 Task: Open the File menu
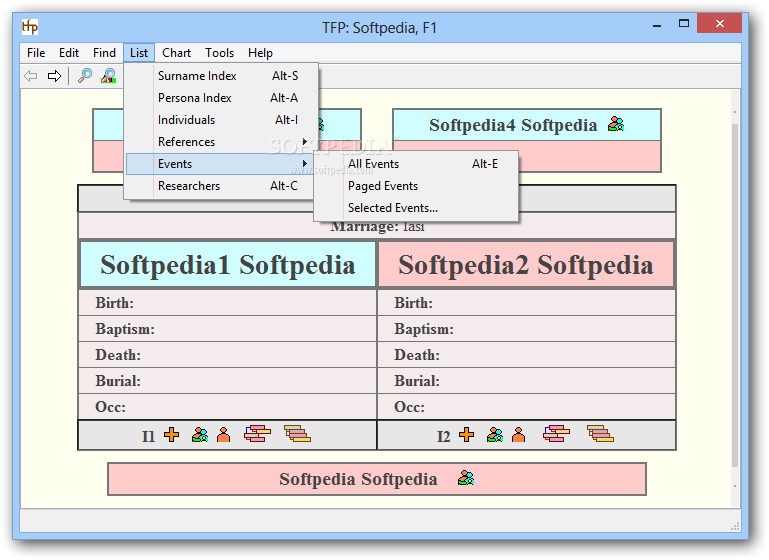36,53
